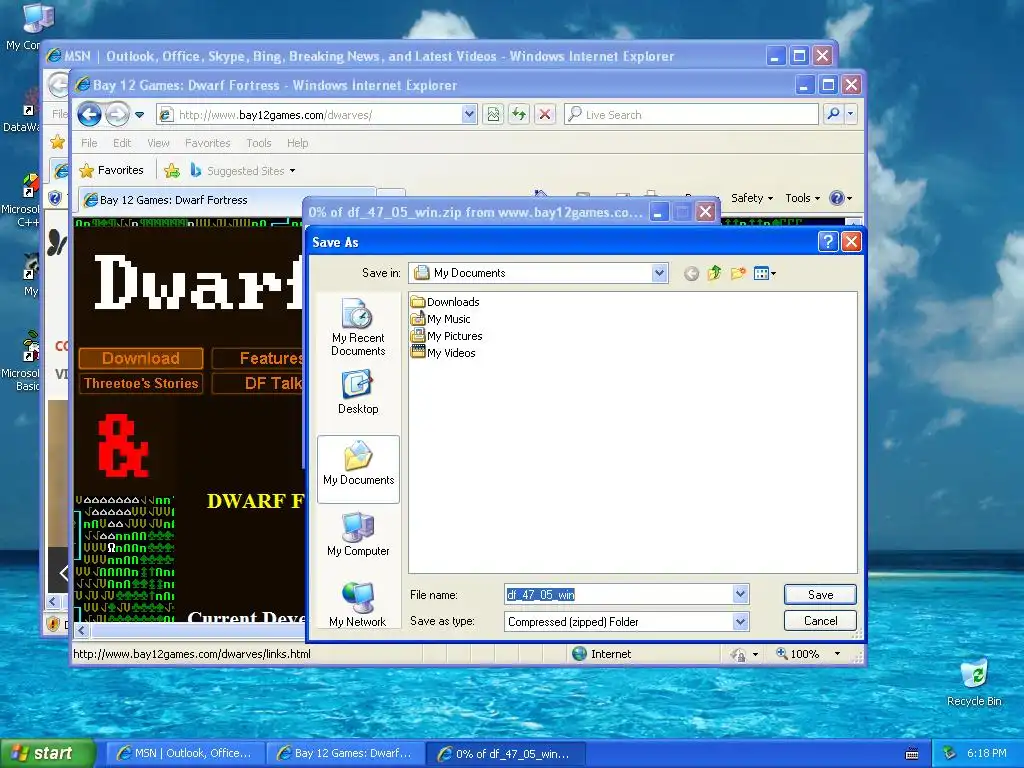Open Tools menu in menu bar
Viewport: 1024px width, 768px height.
point(259,143)
